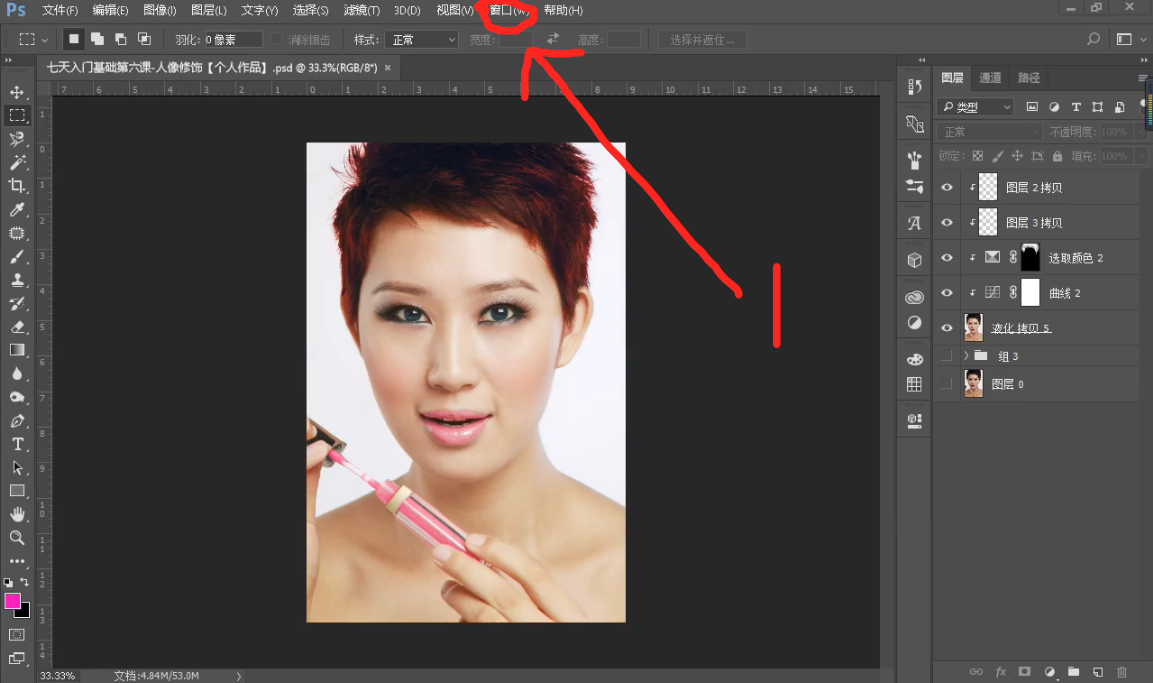Viewport: 1153px width, 683px height.
Task: Close the open .psd document tab
Action: click(x=388, y=68)
